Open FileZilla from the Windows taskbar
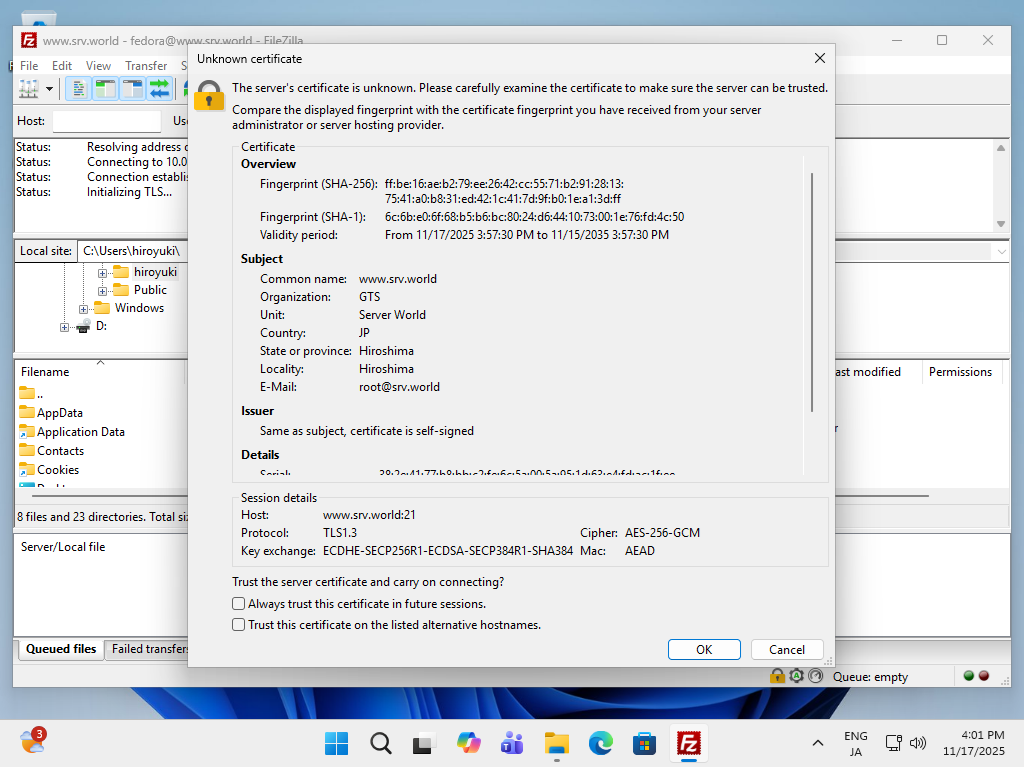Screen dimensions: 1024x767 coord(688,743)
